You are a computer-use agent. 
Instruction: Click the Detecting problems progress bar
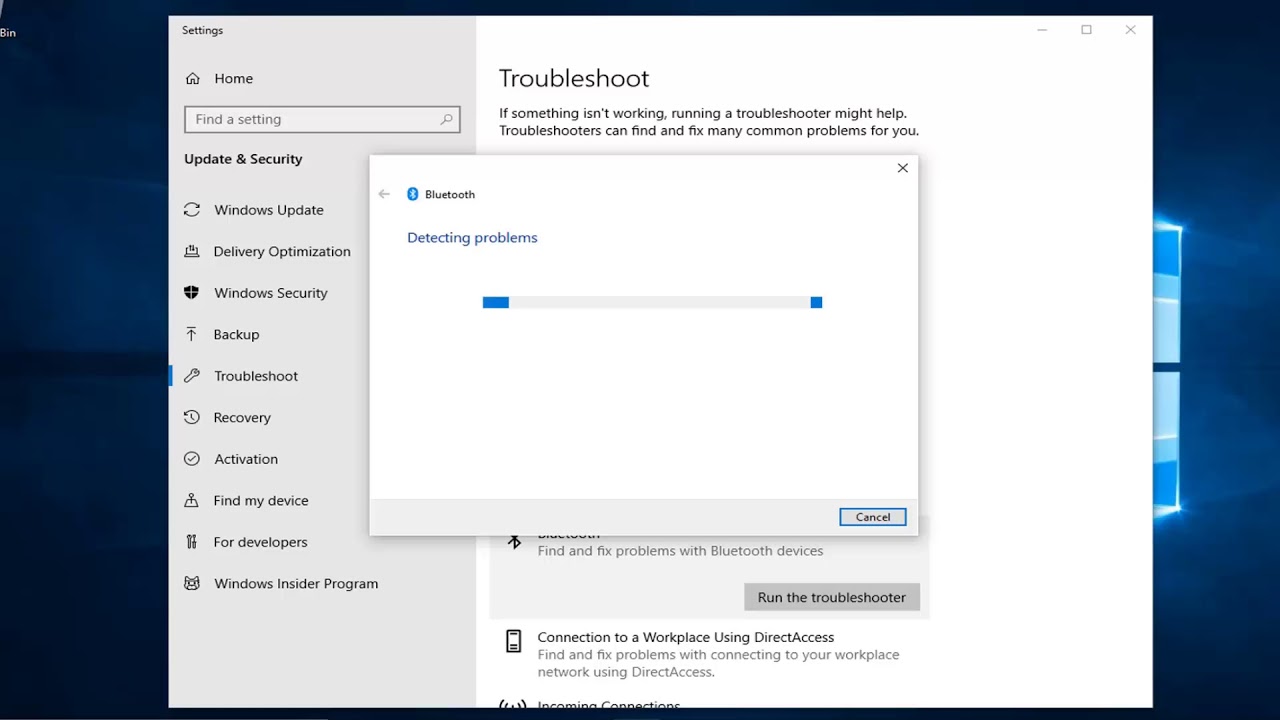[x=652, y=302]
